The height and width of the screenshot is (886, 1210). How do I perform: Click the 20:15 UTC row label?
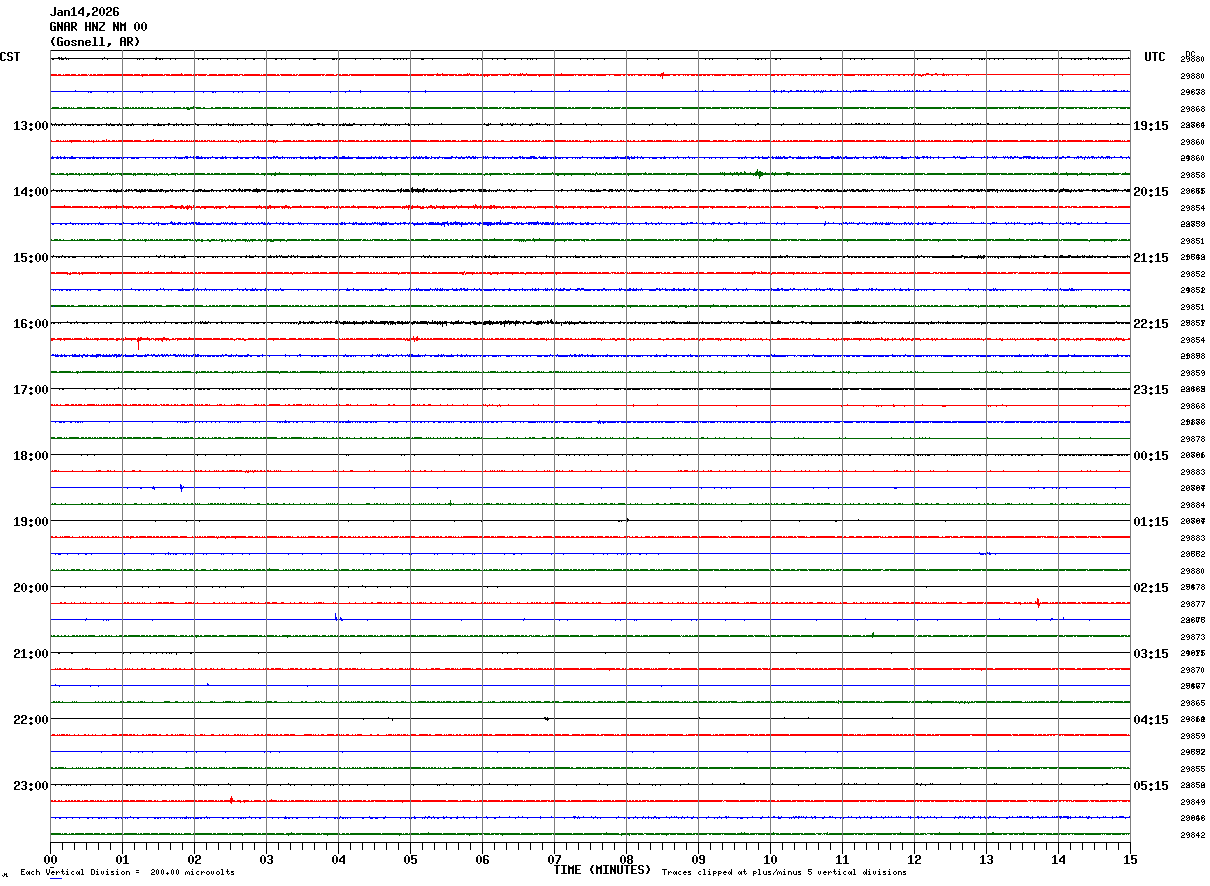click(1151, 192)
